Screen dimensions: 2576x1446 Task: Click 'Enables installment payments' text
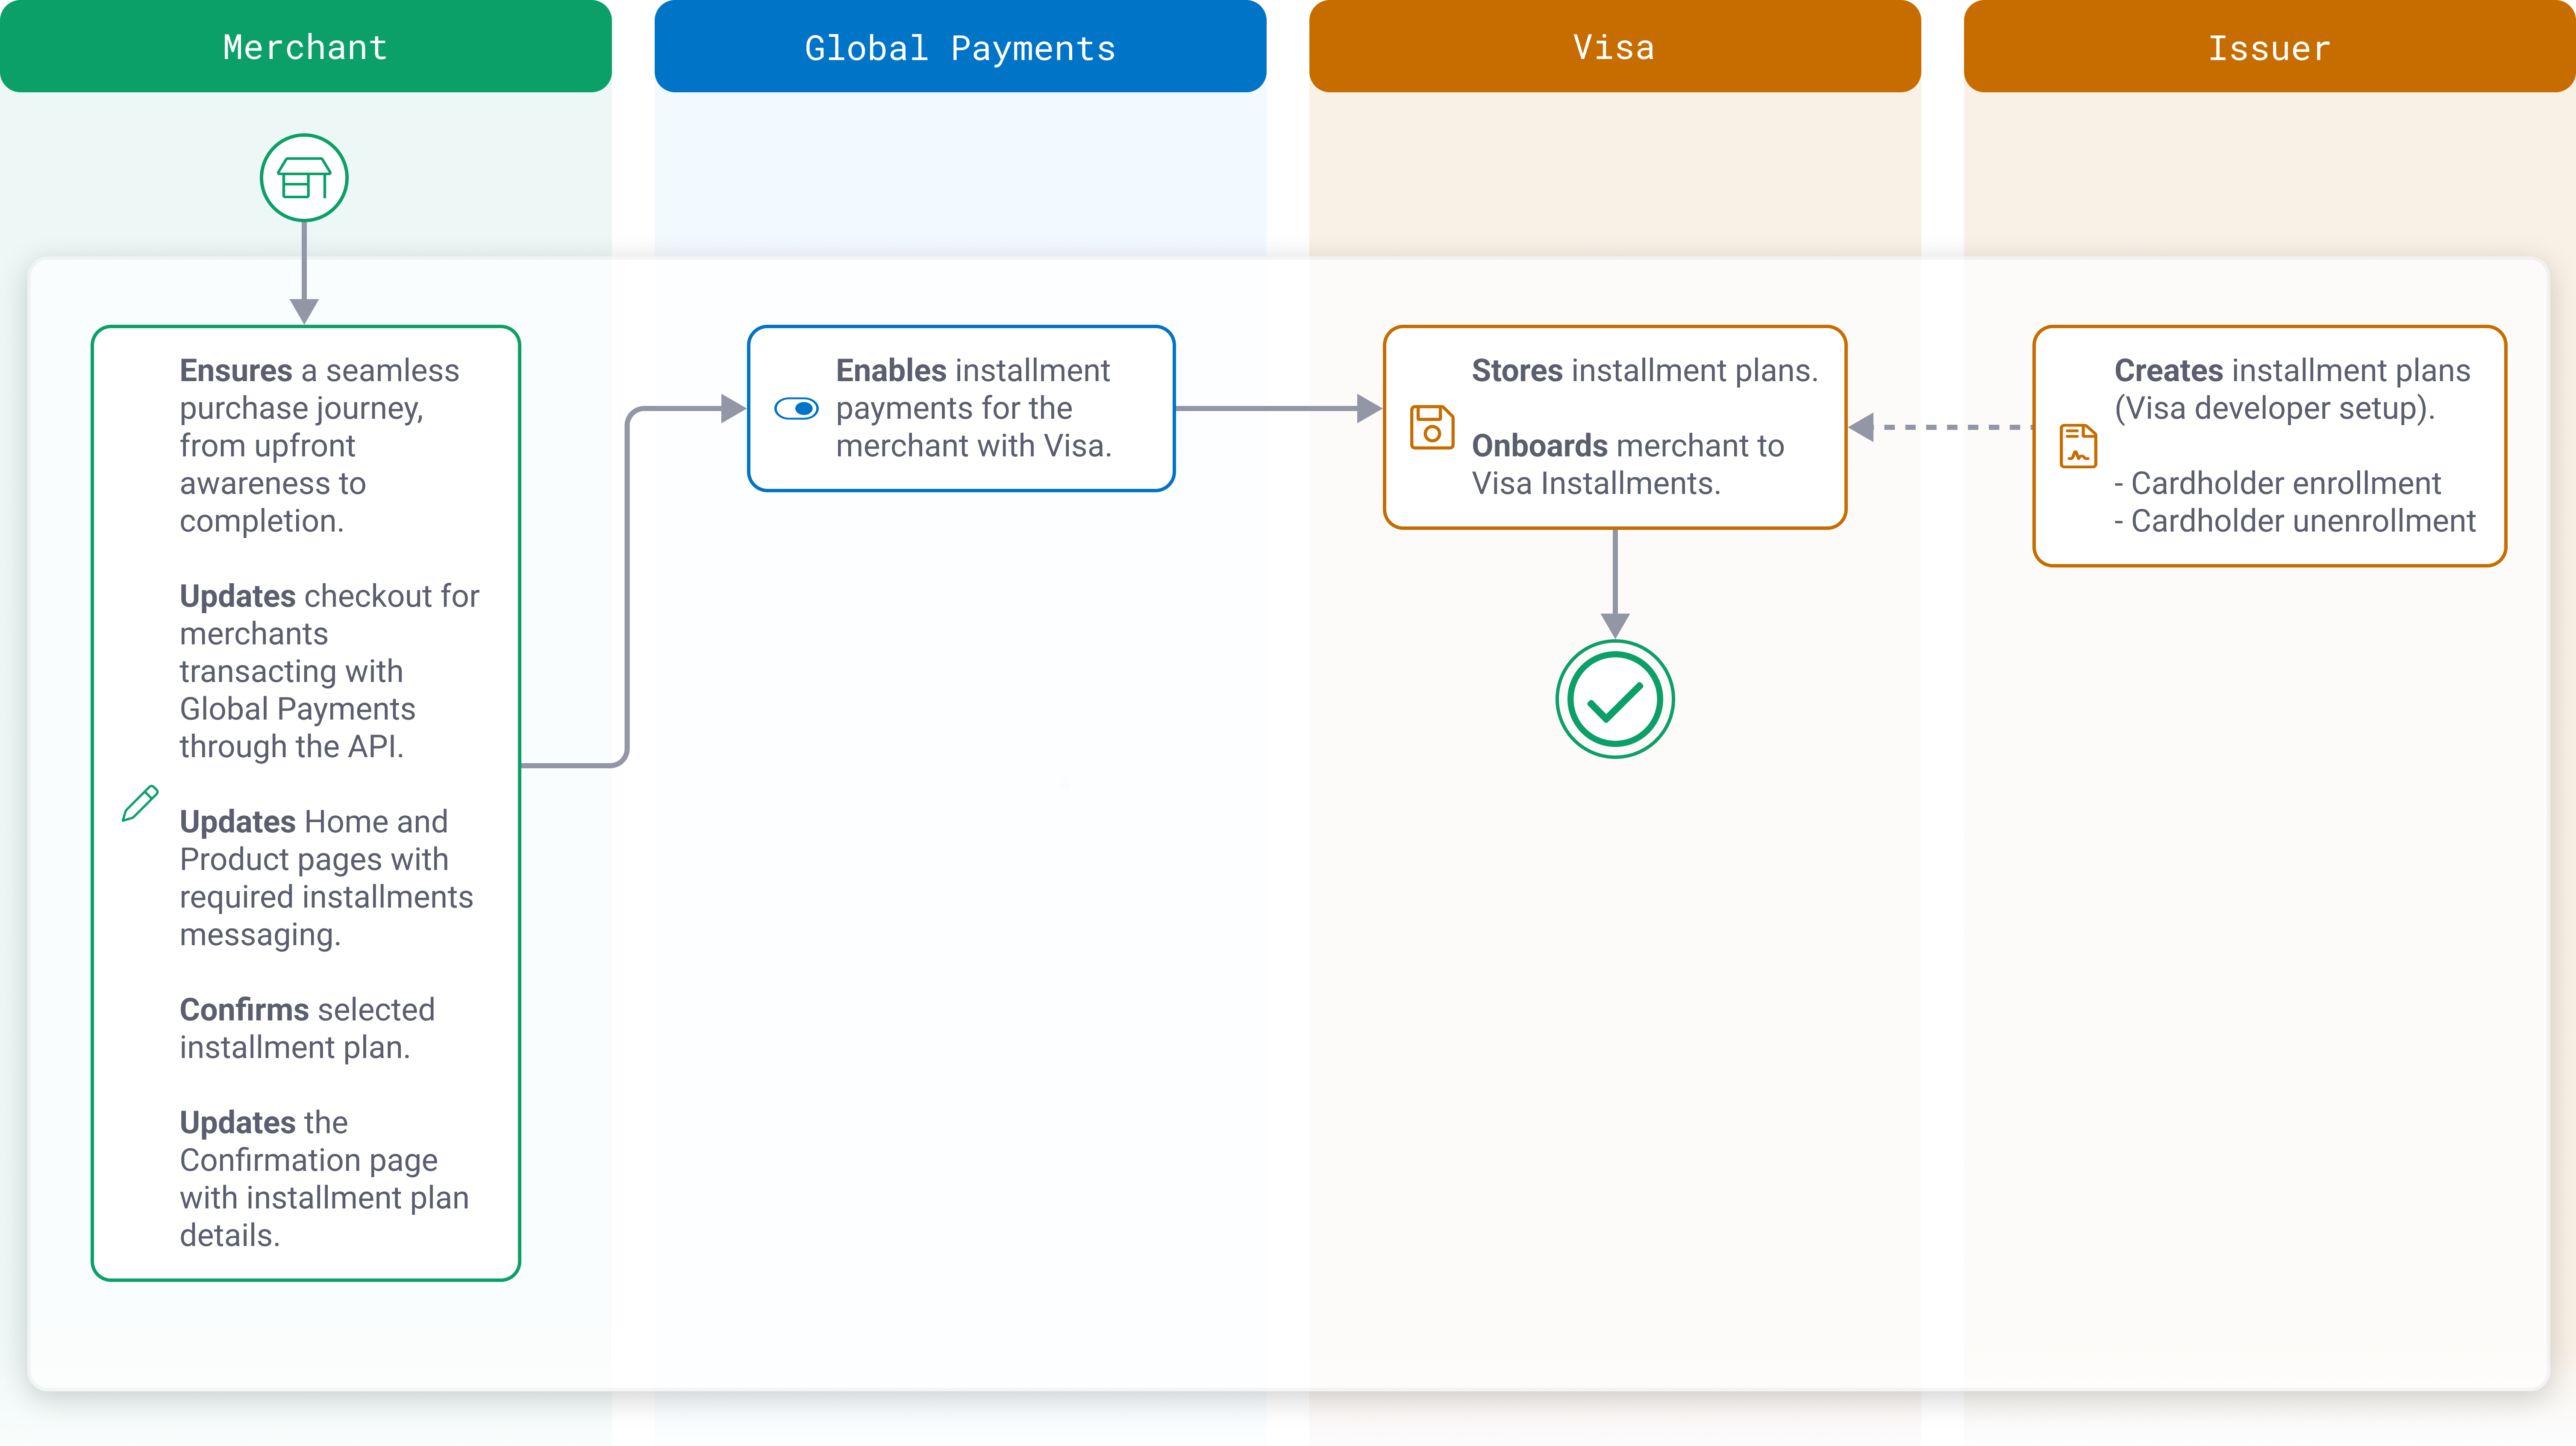click(x=974, y=408)
